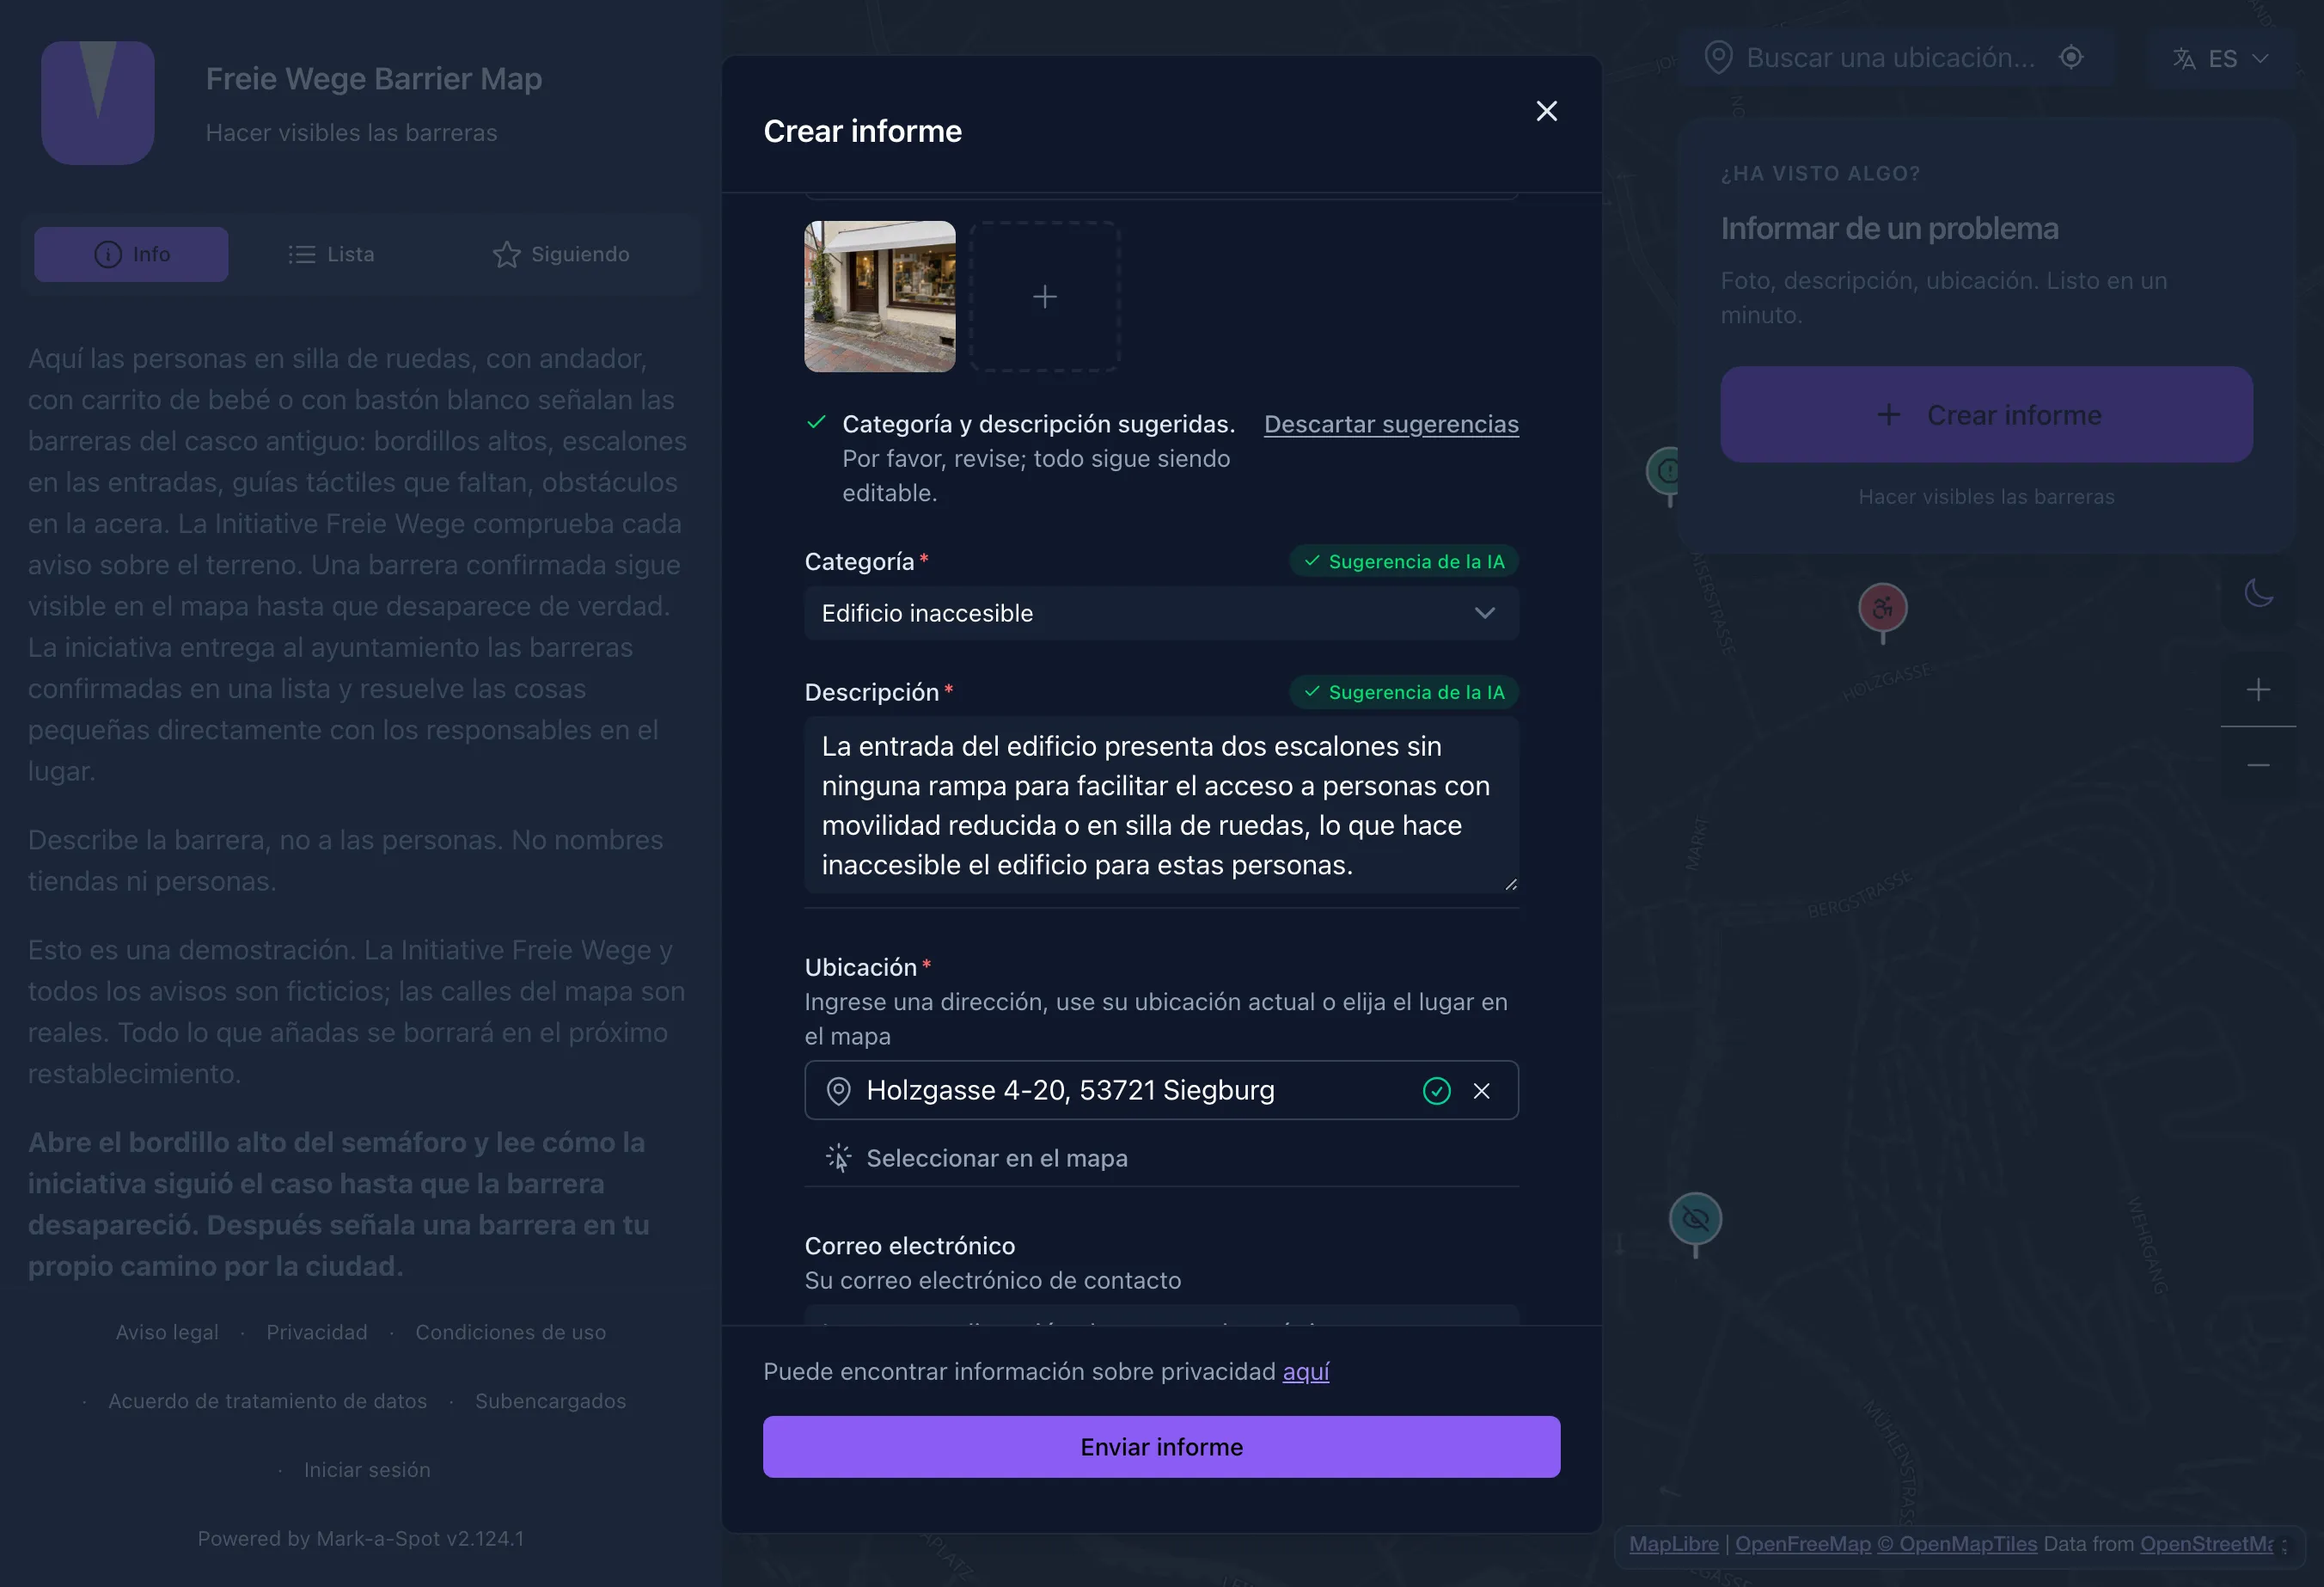This screenshot has height=1587, width=2324.
Task: Open the ES language selector
Action: point(2221,58)
